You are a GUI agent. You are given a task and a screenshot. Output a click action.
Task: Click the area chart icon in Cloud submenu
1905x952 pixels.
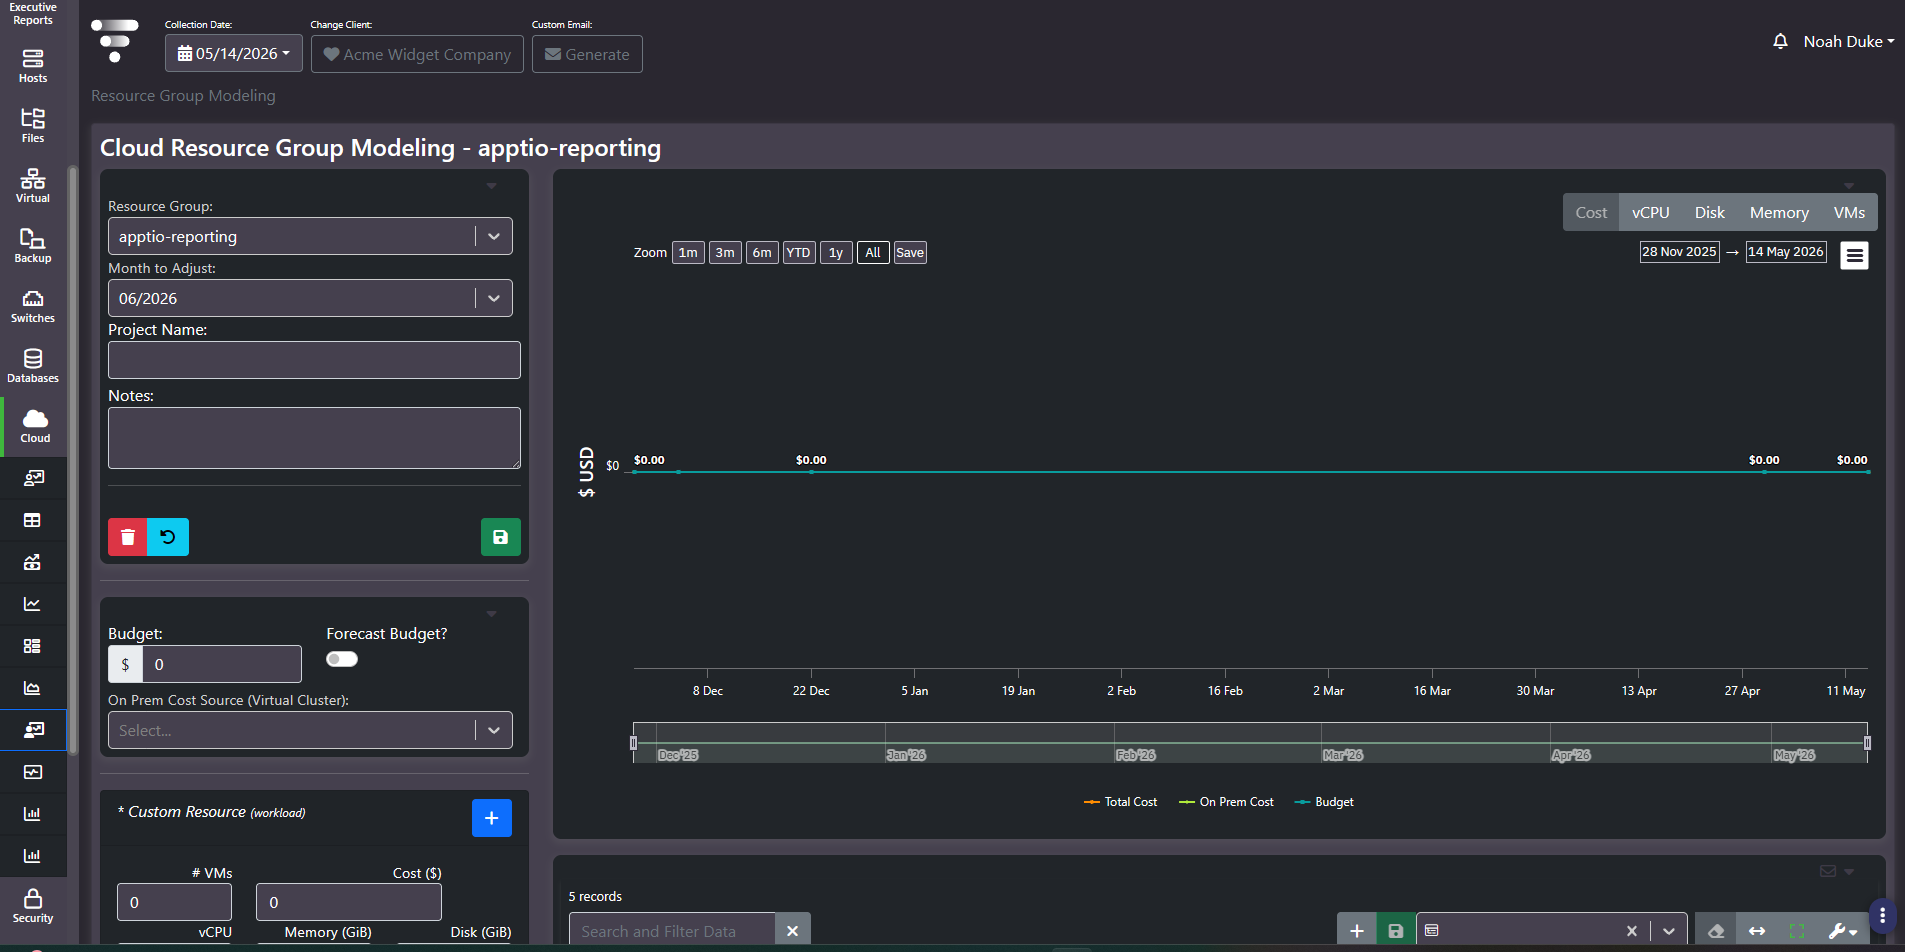(x=33, y=688)
